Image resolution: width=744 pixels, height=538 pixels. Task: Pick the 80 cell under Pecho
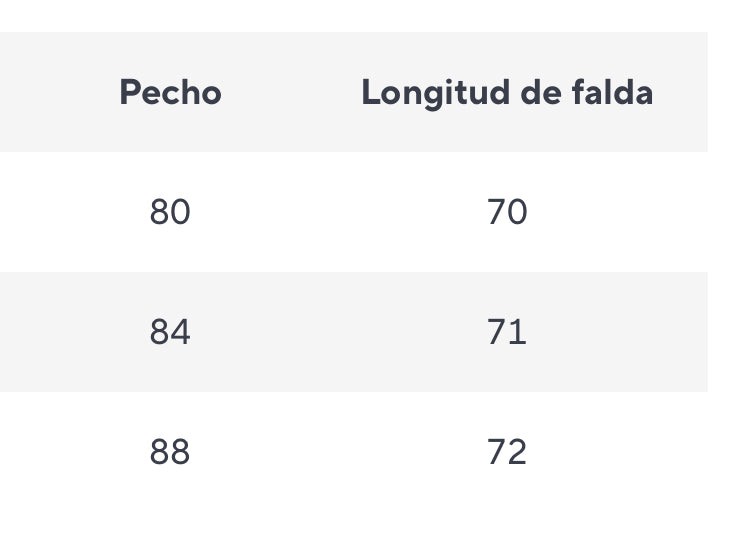click(170, 212)
